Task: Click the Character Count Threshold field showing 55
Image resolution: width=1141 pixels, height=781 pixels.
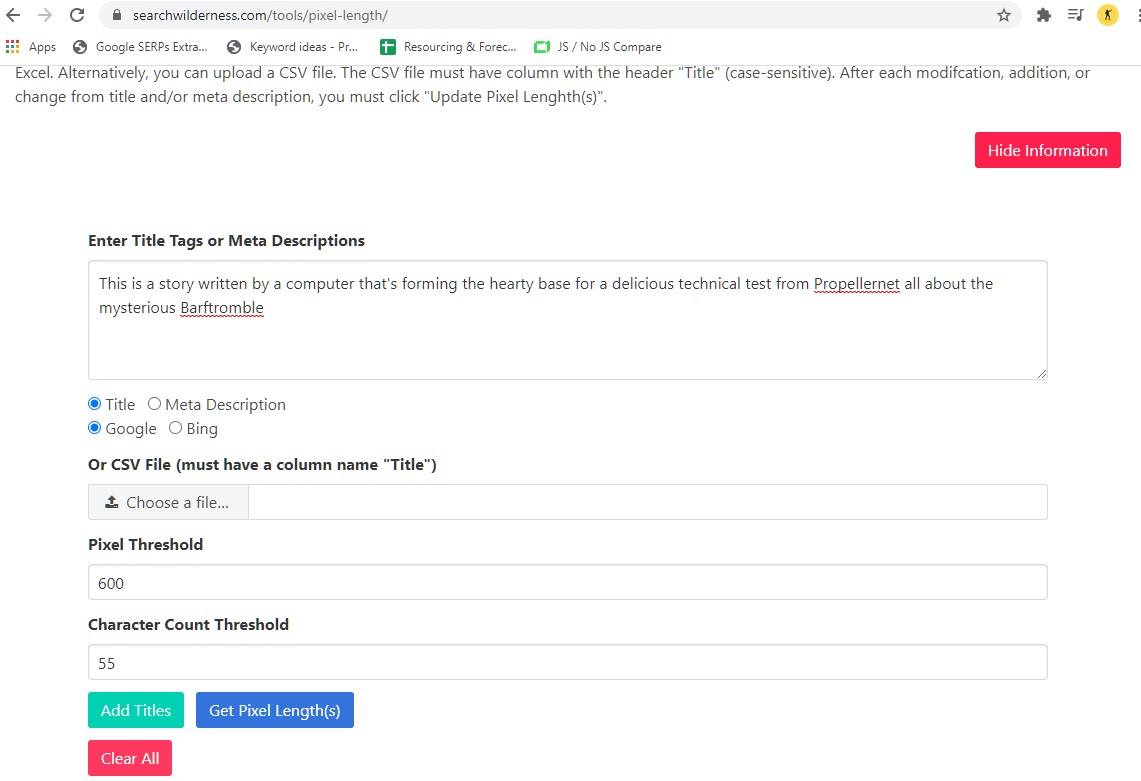Action: point(568,662)
